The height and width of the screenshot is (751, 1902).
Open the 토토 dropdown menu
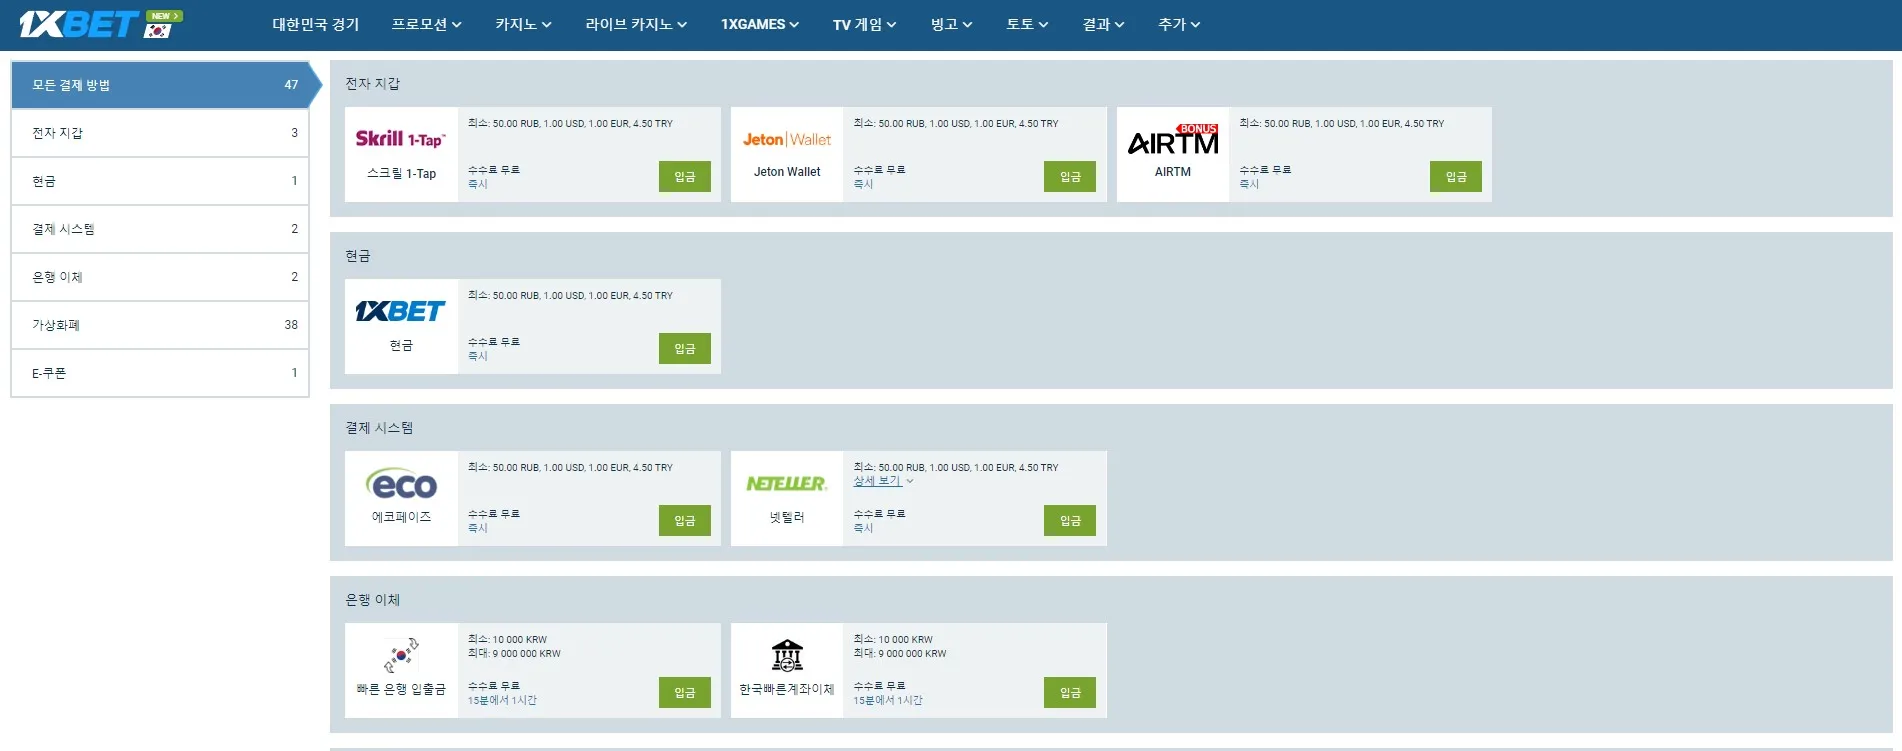1027,24
